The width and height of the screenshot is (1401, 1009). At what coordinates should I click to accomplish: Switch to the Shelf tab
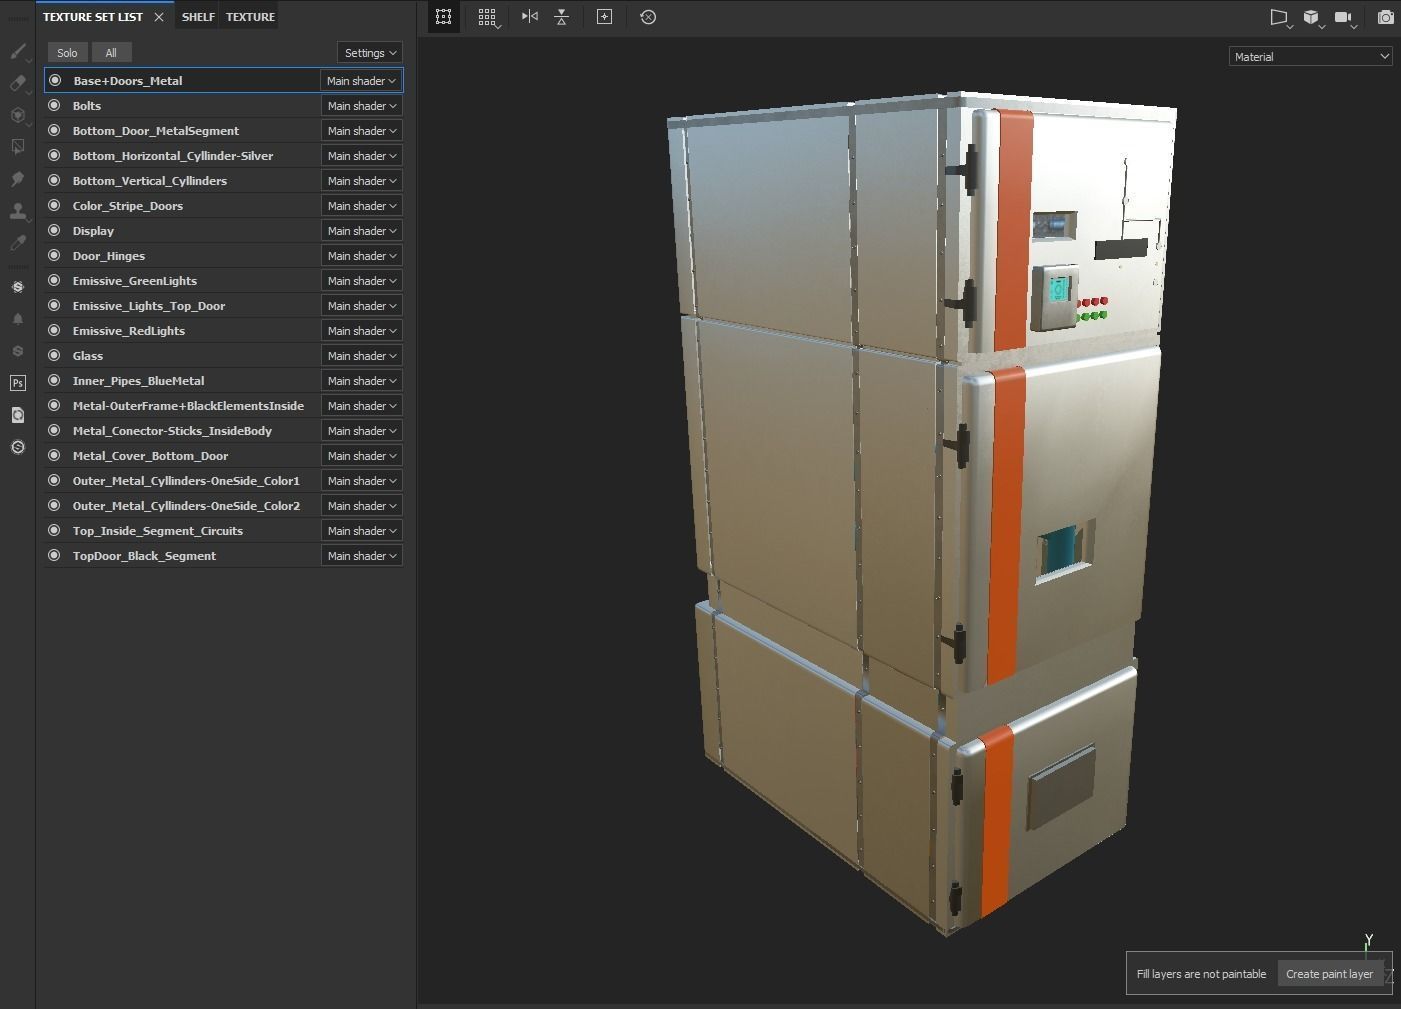point(198,17)
